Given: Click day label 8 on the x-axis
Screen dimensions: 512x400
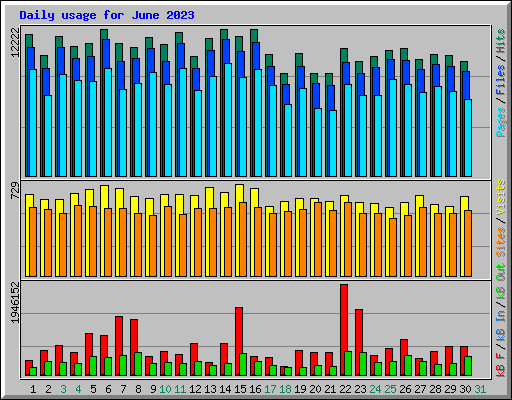Looking at the screenshot, I should pyautogui.click(x=138, y=389).
